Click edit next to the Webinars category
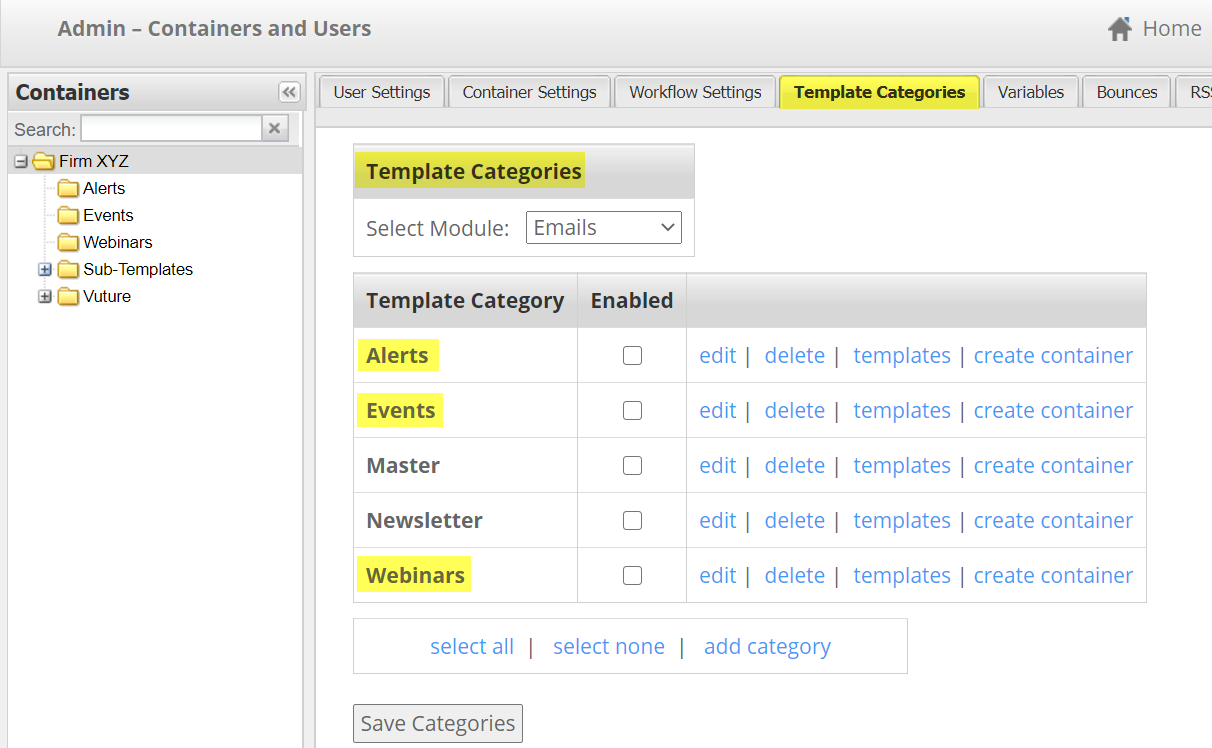 717,575
